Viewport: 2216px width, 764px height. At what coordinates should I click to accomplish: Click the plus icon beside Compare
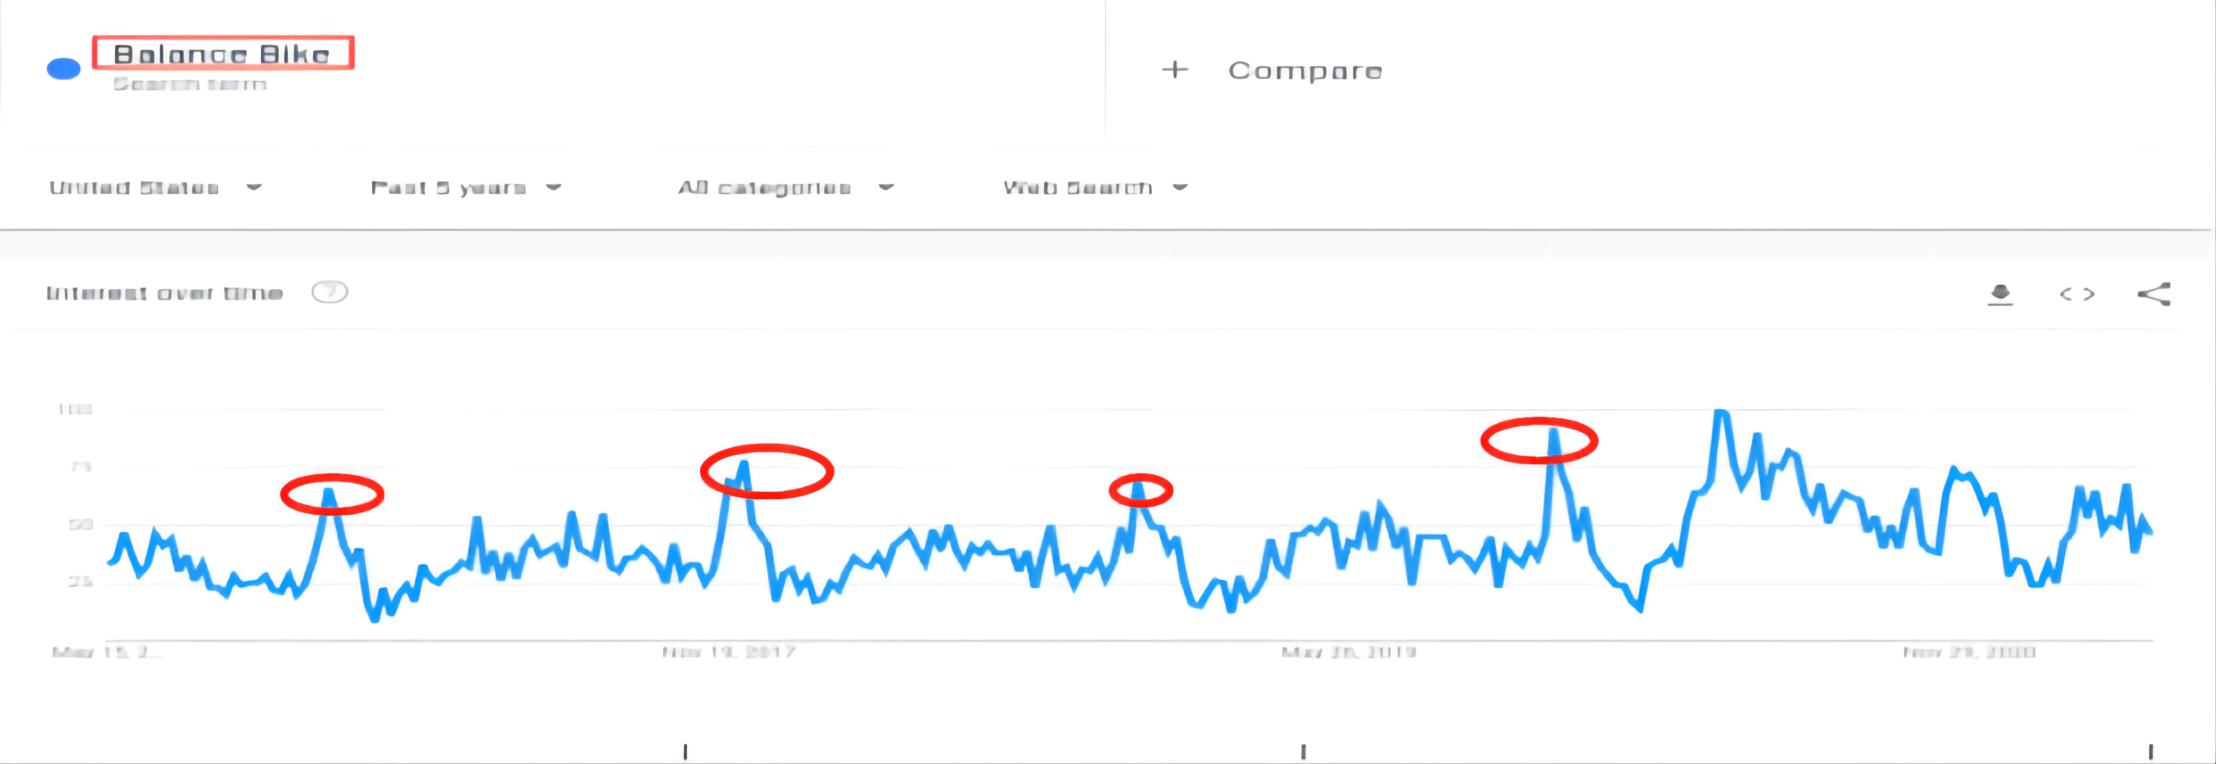click(1175, 70)
